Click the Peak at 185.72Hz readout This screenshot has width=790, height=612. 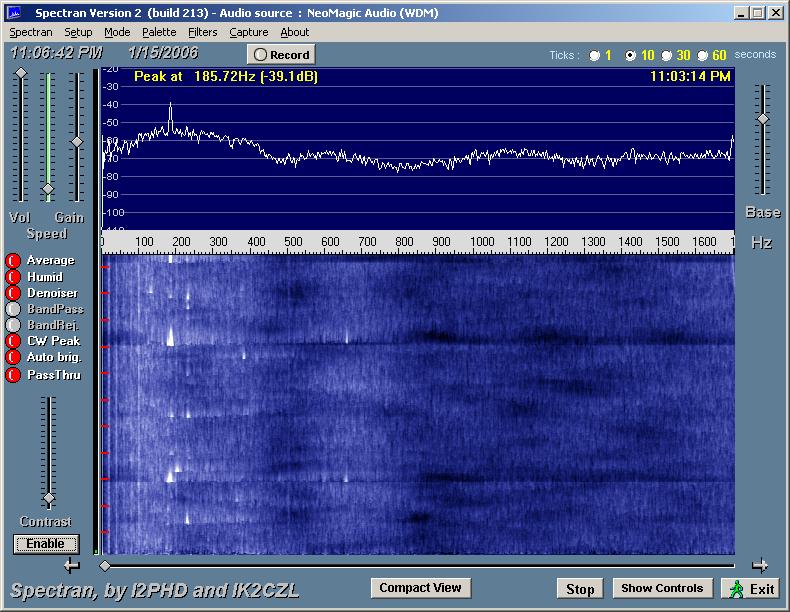226,77
